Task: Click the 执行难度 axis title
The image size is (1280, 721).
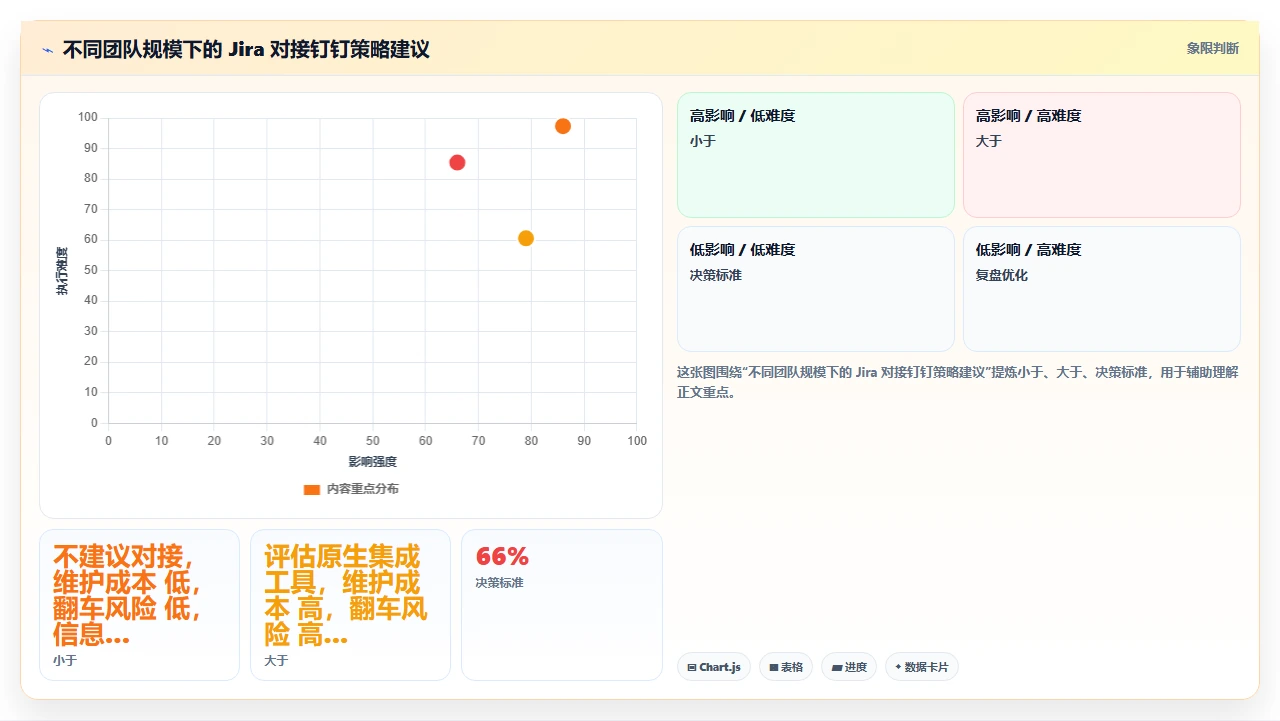Action: (x=62, y=271)
